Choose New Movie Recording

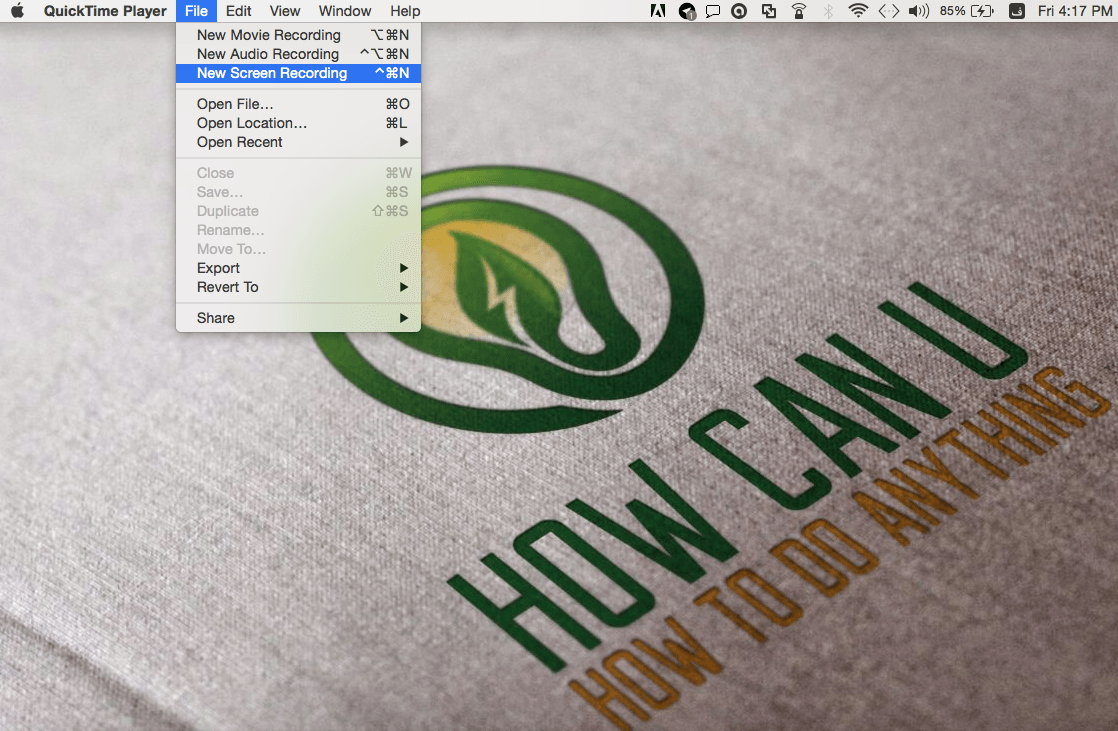[298, 35]
